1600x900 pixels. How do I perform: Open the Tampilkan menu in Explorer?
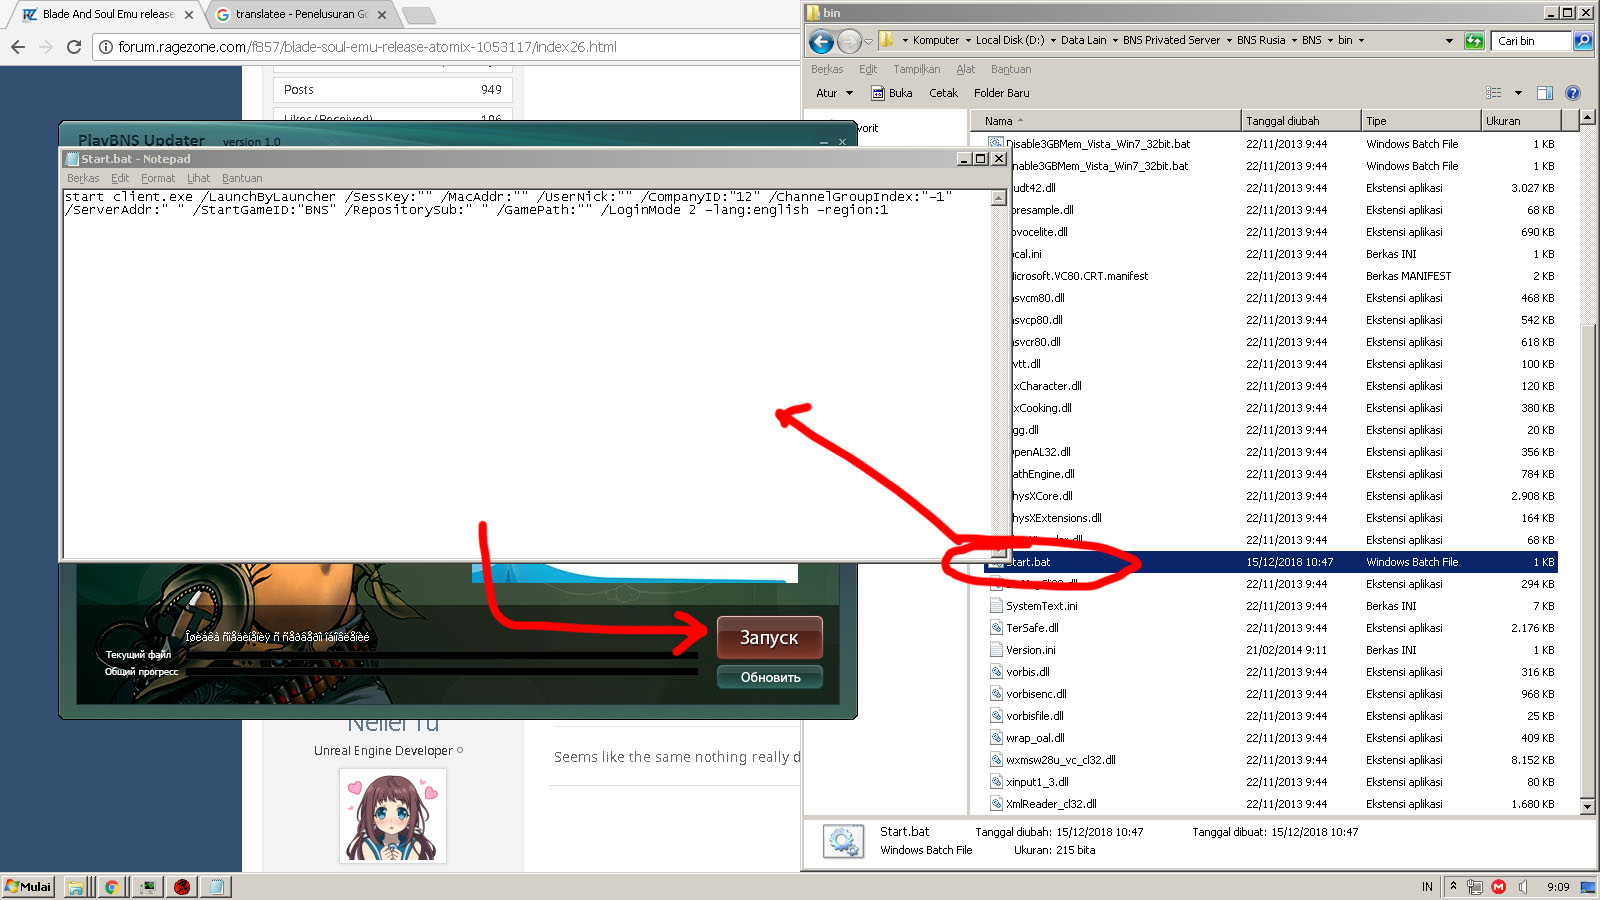[916, 70]
